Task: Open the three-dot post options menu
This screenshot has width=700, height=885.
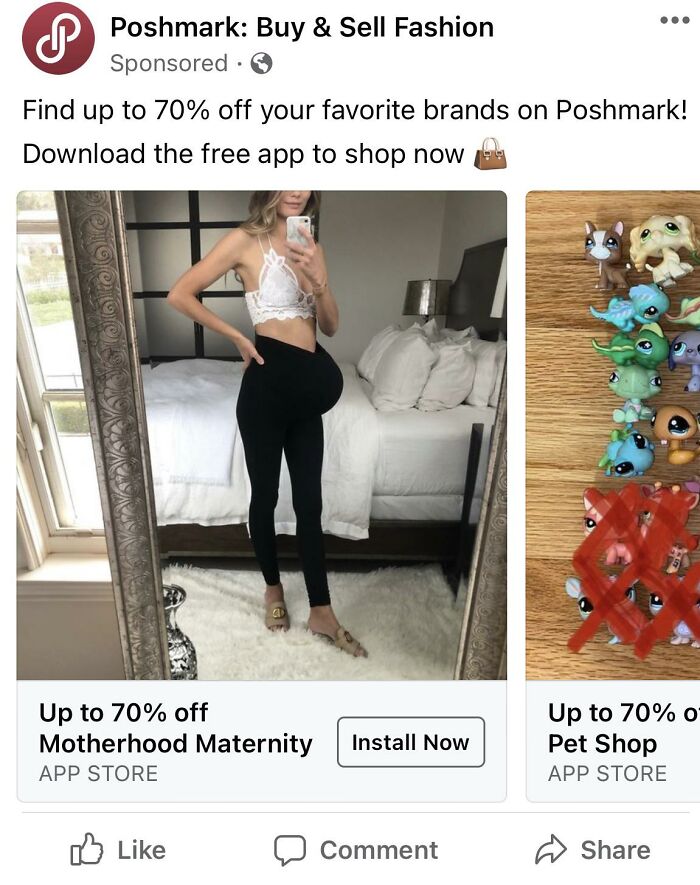Action: (675, 20)
